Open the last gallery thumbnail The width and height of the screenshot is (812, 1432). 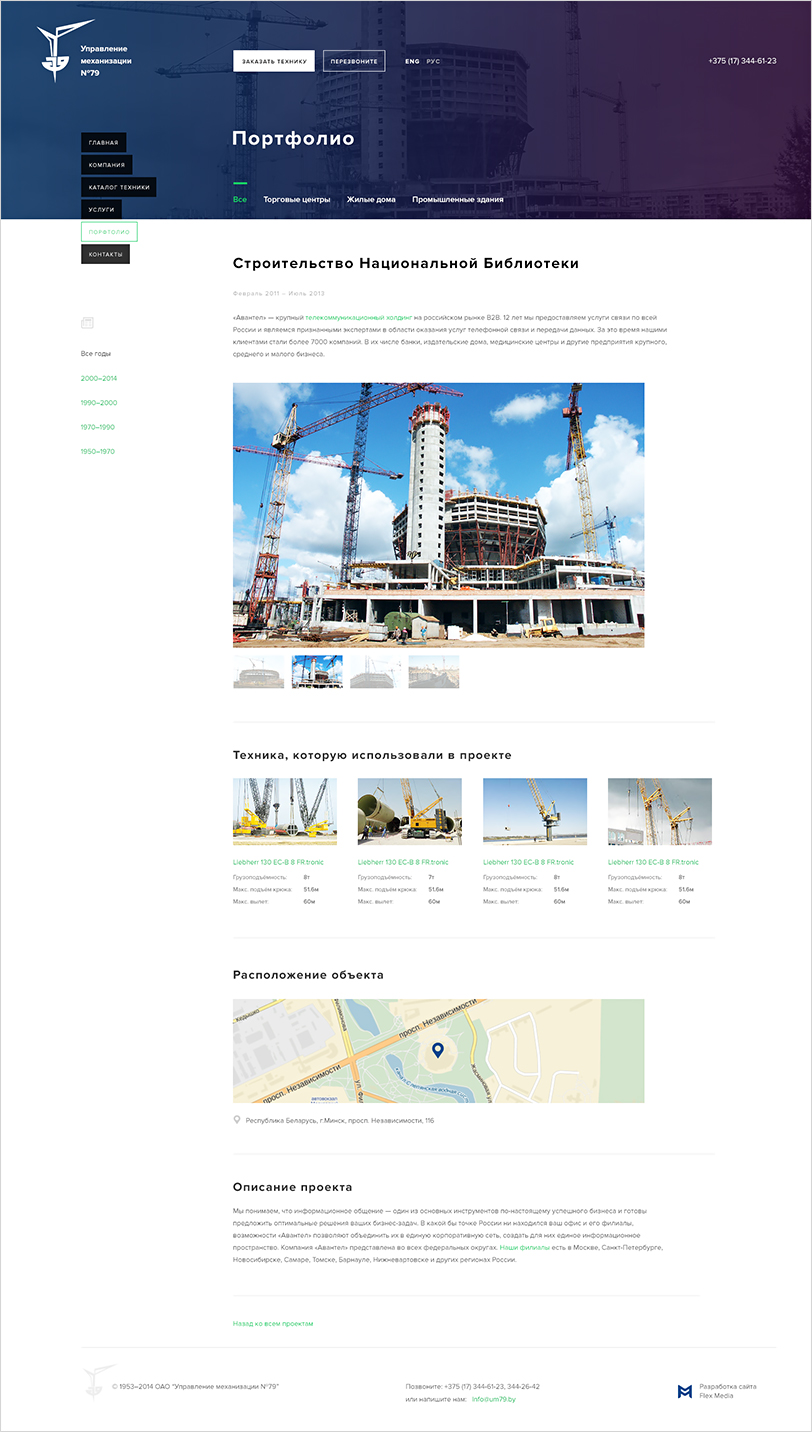(x=433, y=672)
